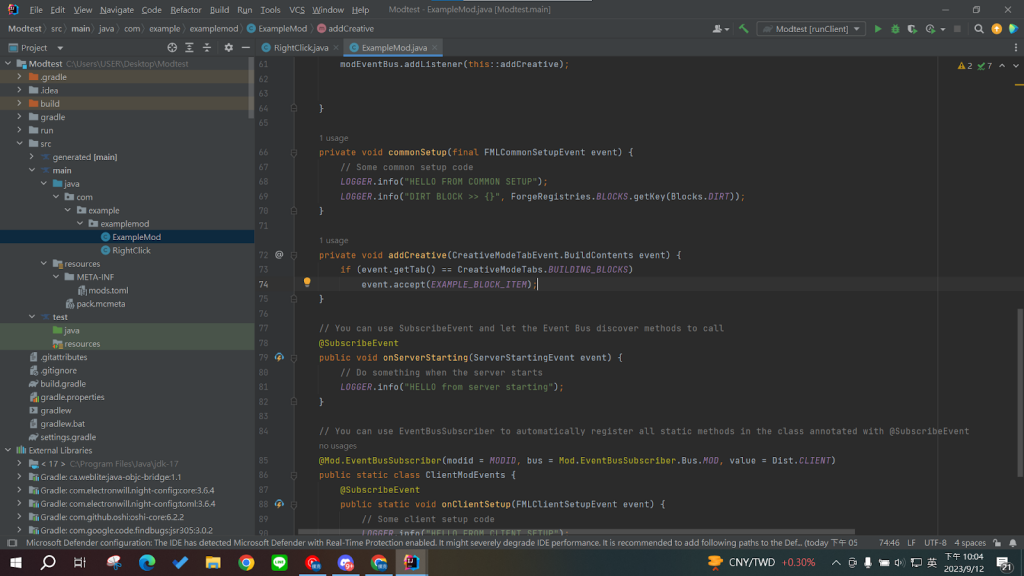Image resolution: width=1024 pixels, height=576 pixels.
Task: Expand the build folder in tree
Action: 19,103
